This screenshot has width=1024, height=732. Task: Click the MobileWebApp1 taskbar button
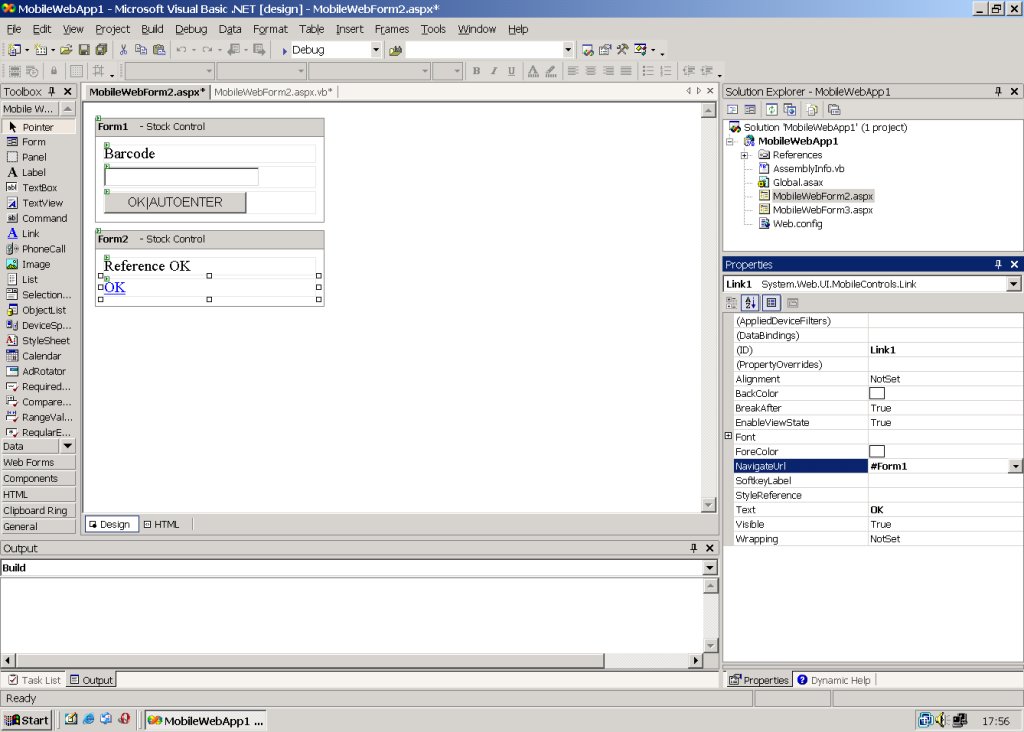click(x=205, y=720)
